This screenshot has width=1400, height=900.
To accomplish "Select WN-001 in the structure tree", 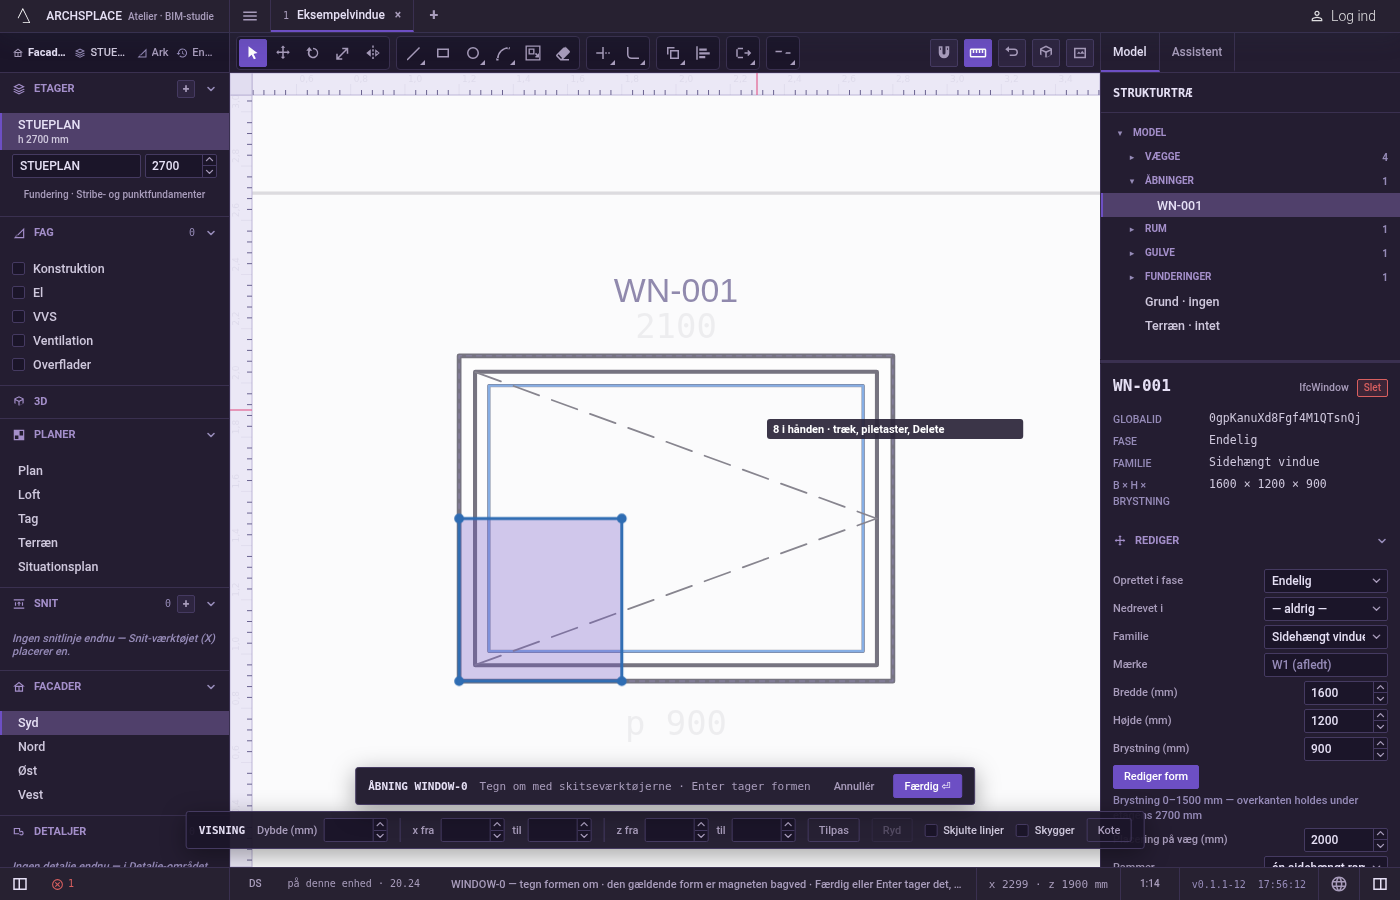I will click(x=1250, y=205).
